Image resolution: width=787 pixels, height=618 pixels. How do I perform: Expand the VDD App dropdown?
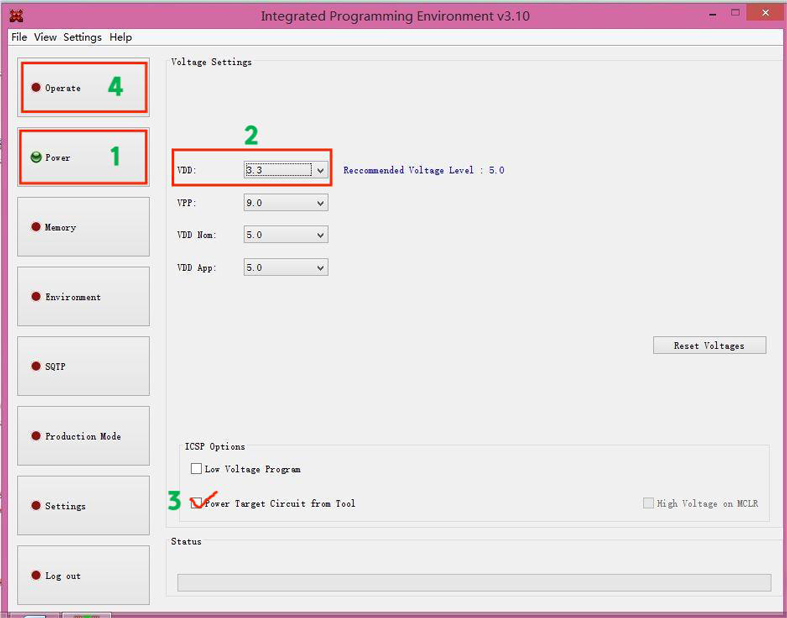(x=320, y=268)
